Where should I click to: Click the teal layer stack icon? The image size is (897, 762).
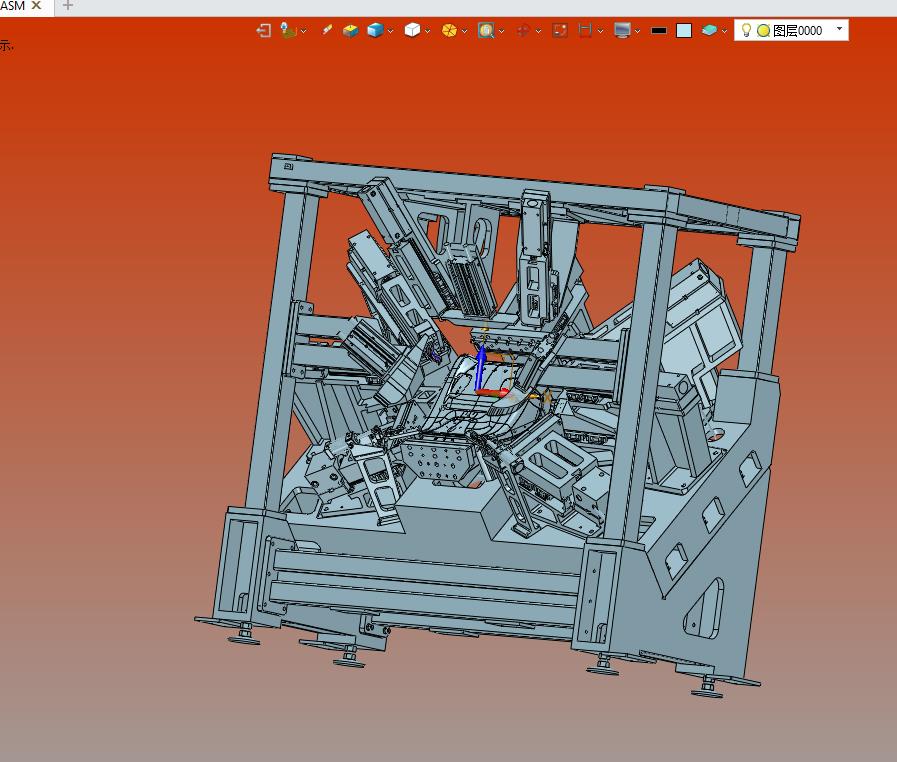click(709, 30)
